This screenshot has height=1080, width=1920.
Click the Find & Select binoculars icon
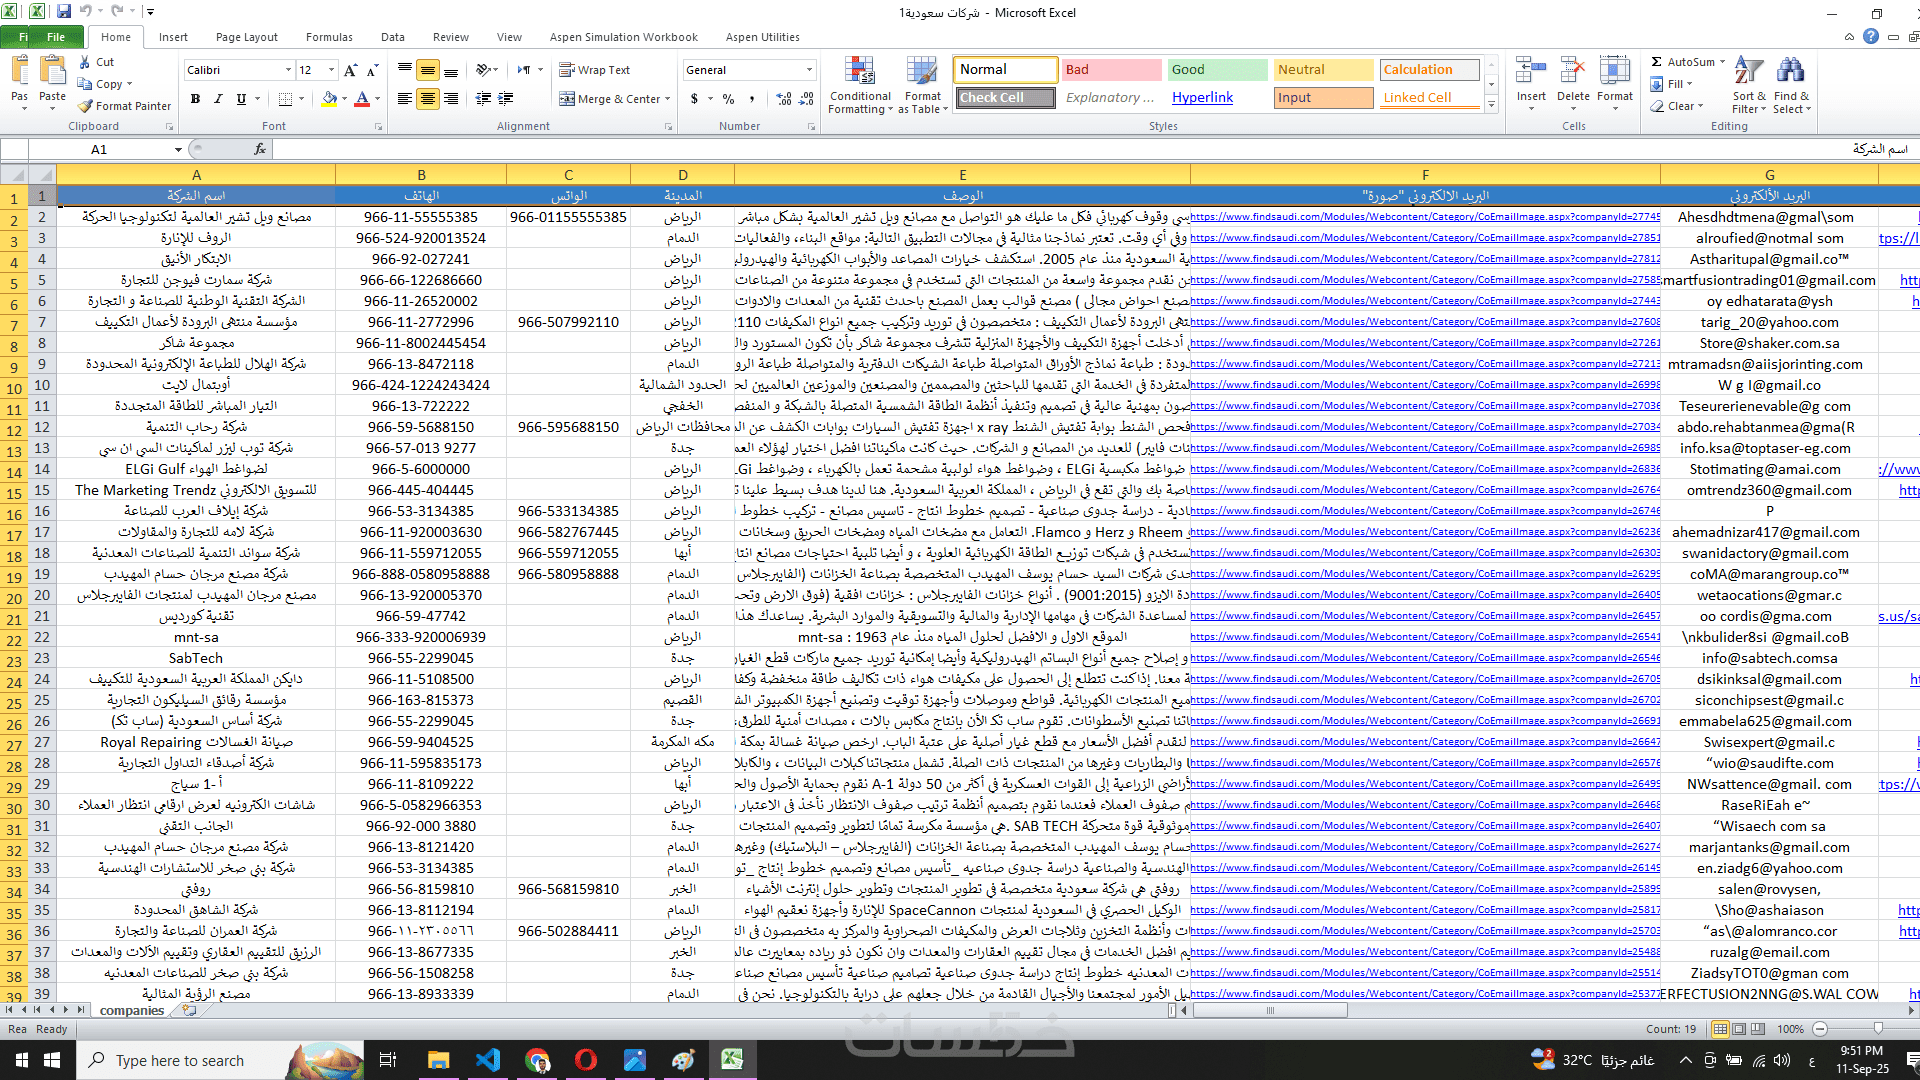[1790, 72]
